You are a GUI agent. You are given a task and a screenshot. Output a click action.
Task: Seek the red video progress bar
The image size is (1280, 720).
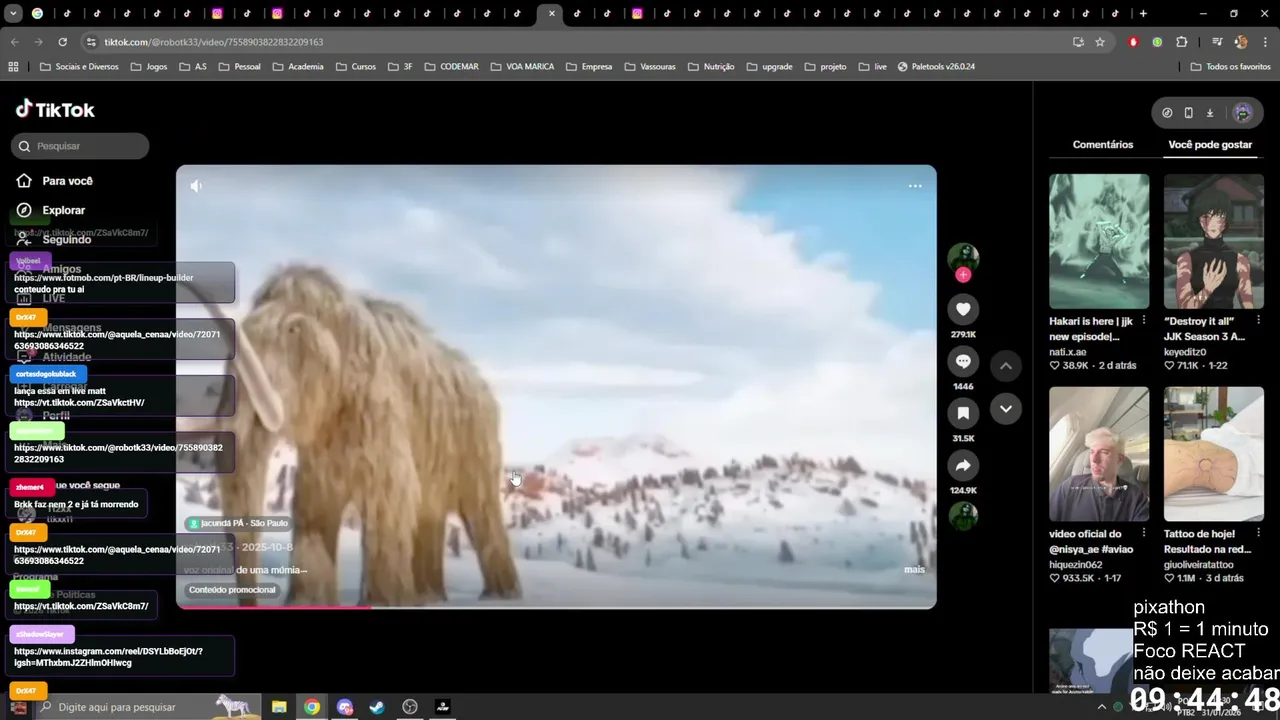click(556, 606)
